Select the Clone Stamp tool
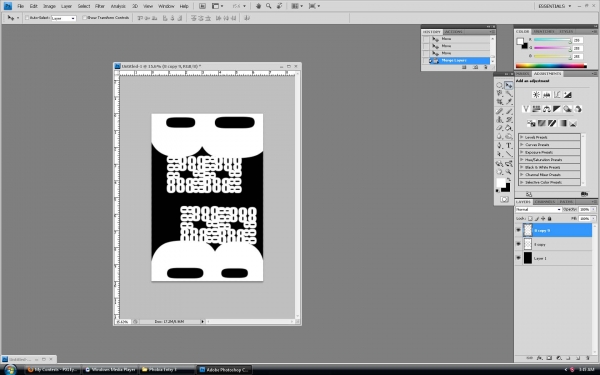Image resolution: width=600 pixels, height=375 pixels. [499, 119]
